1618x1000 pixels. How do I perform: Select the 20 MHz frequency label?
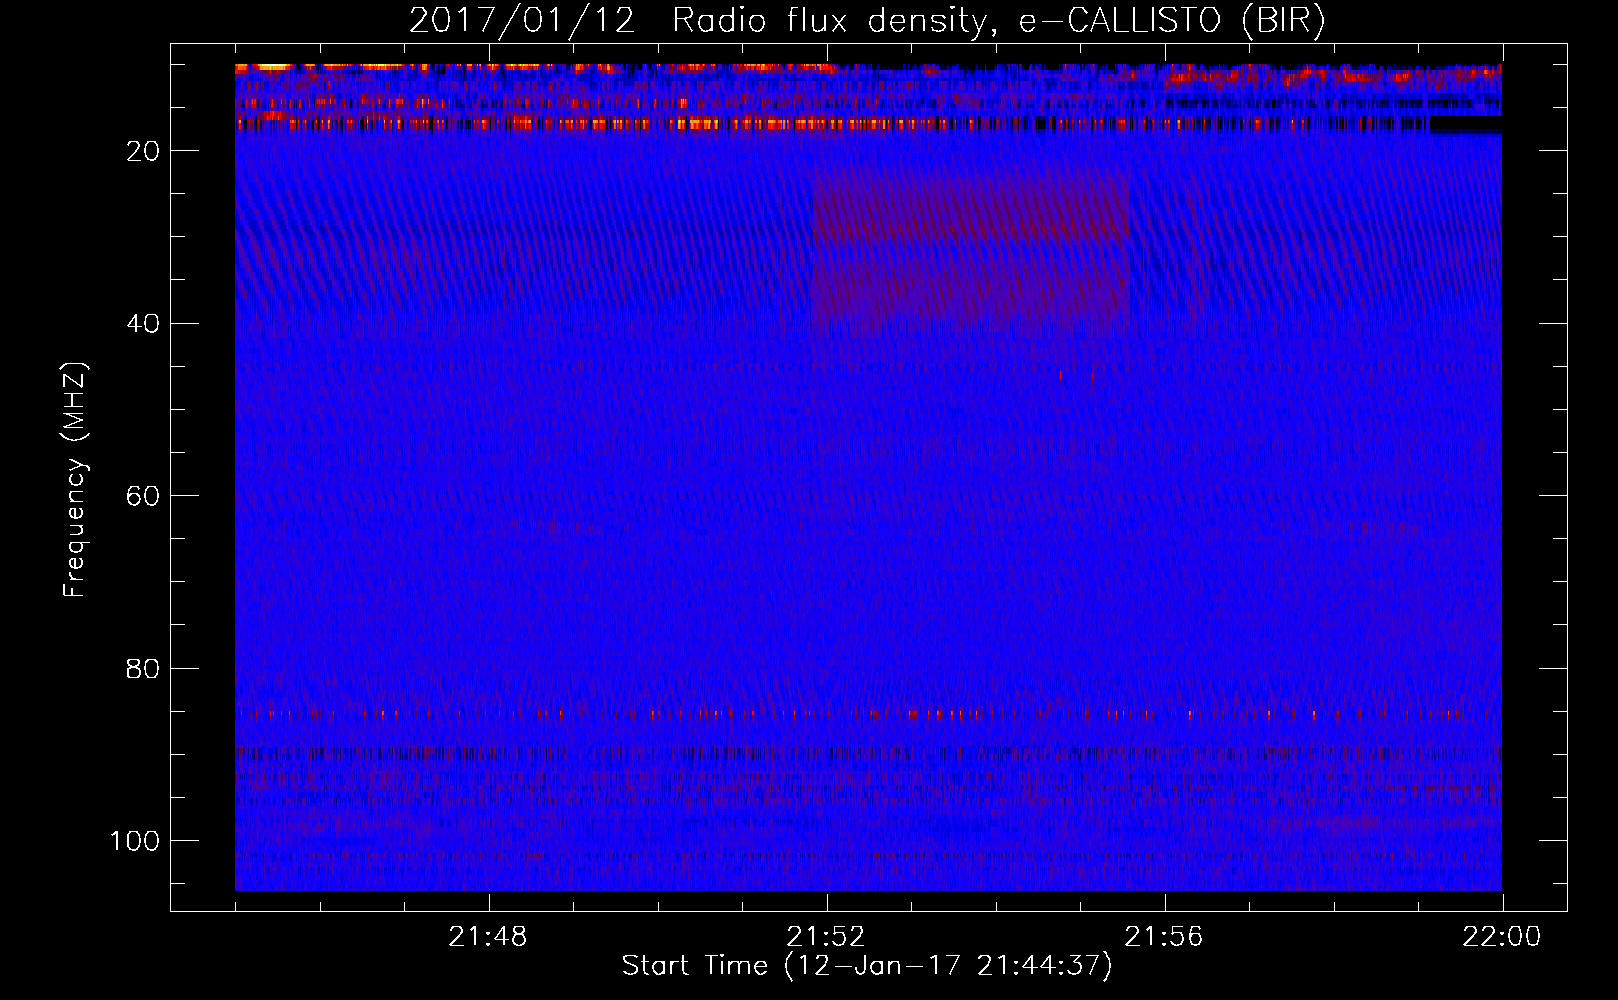tap(143, 151)
